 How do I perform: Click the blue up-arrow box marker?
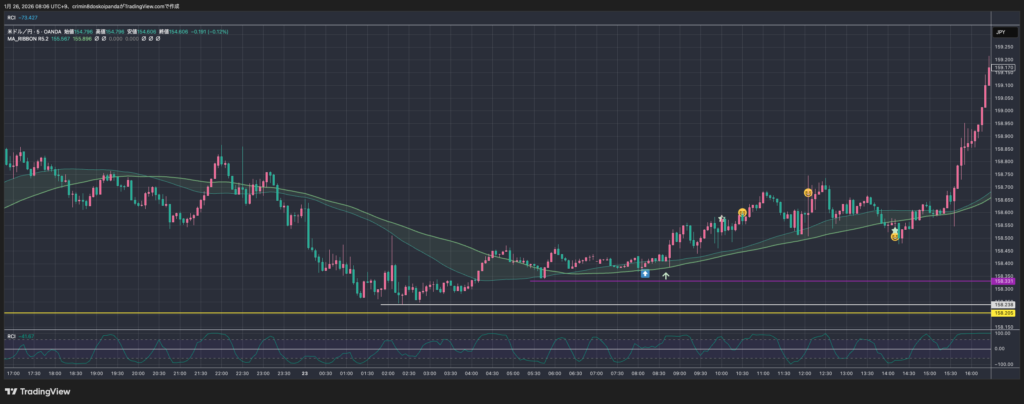point(645,272)
